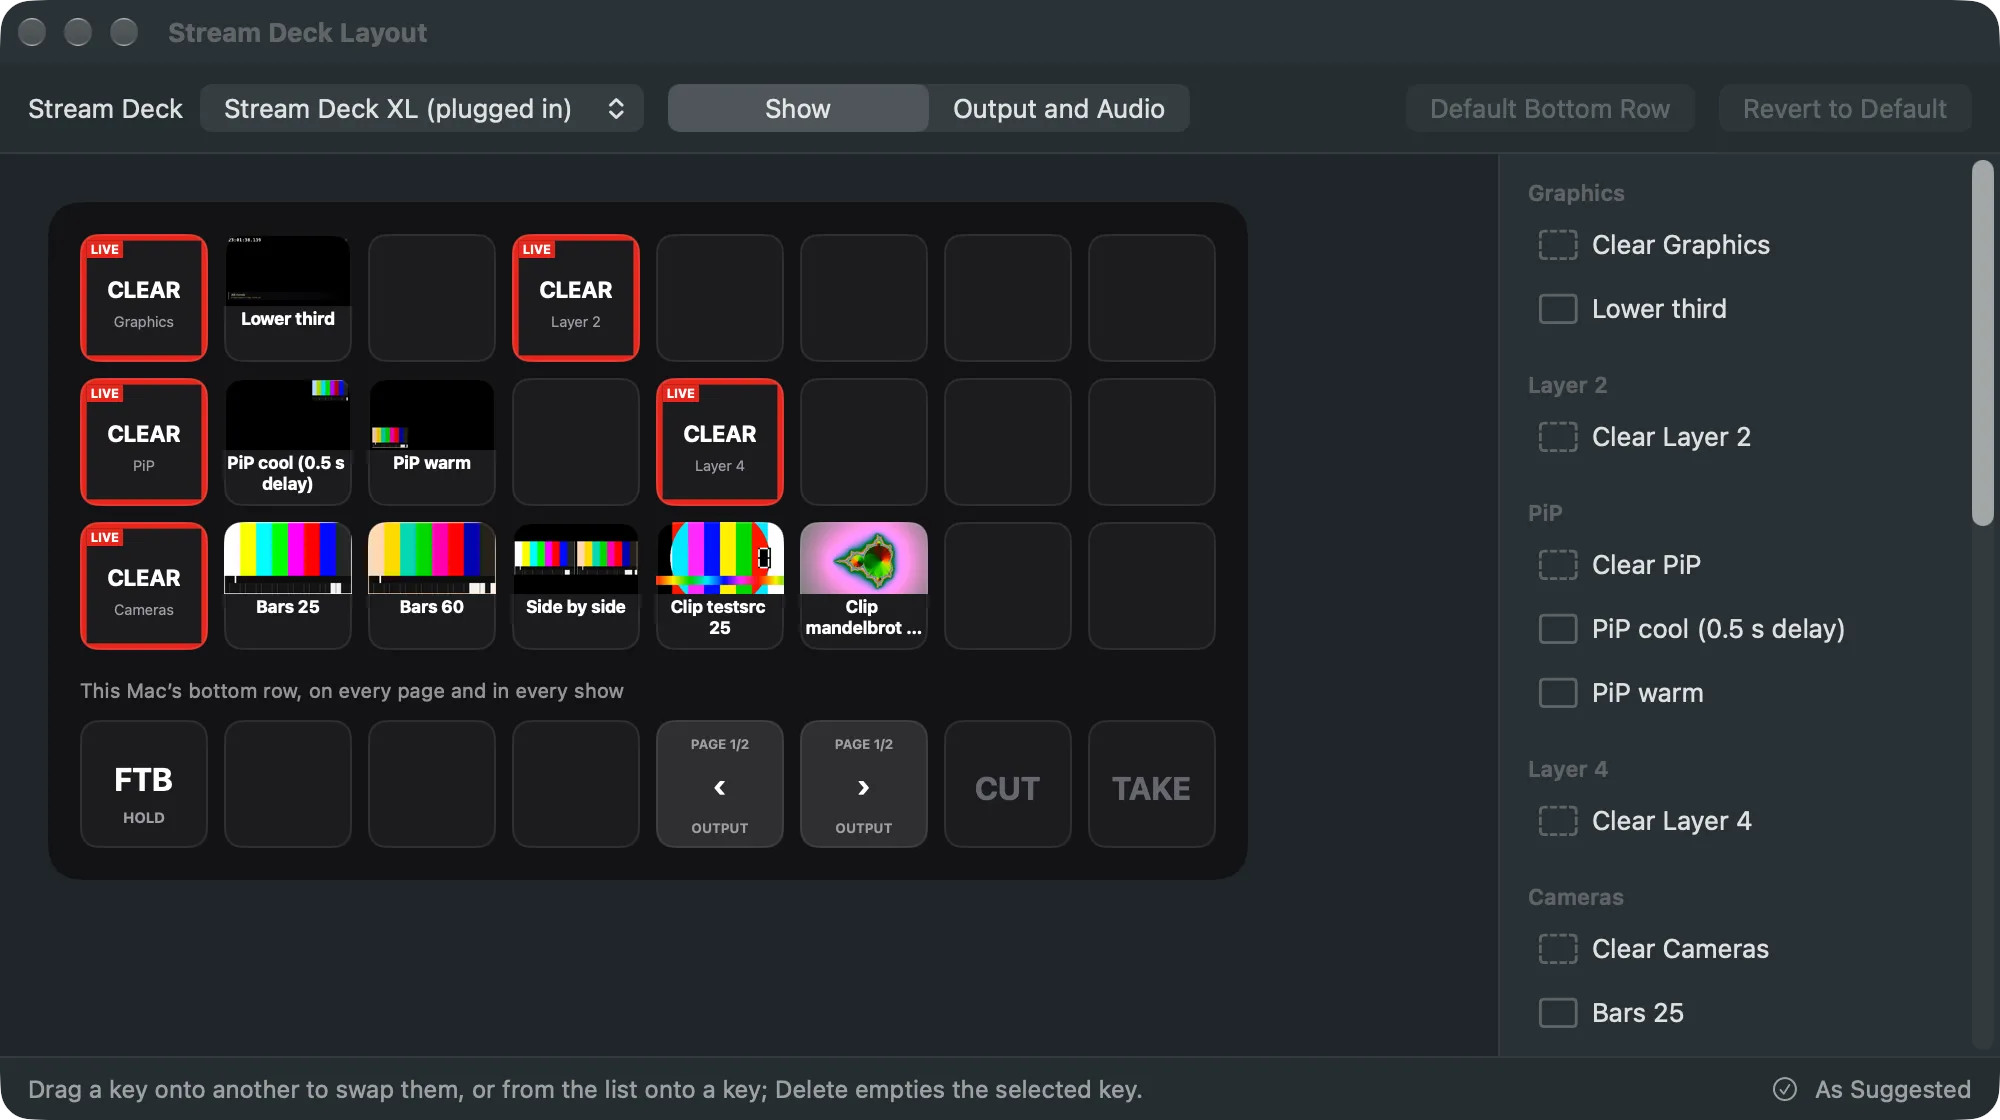
Task: Select the CUT key
Action: click(x=1008, y=784)
